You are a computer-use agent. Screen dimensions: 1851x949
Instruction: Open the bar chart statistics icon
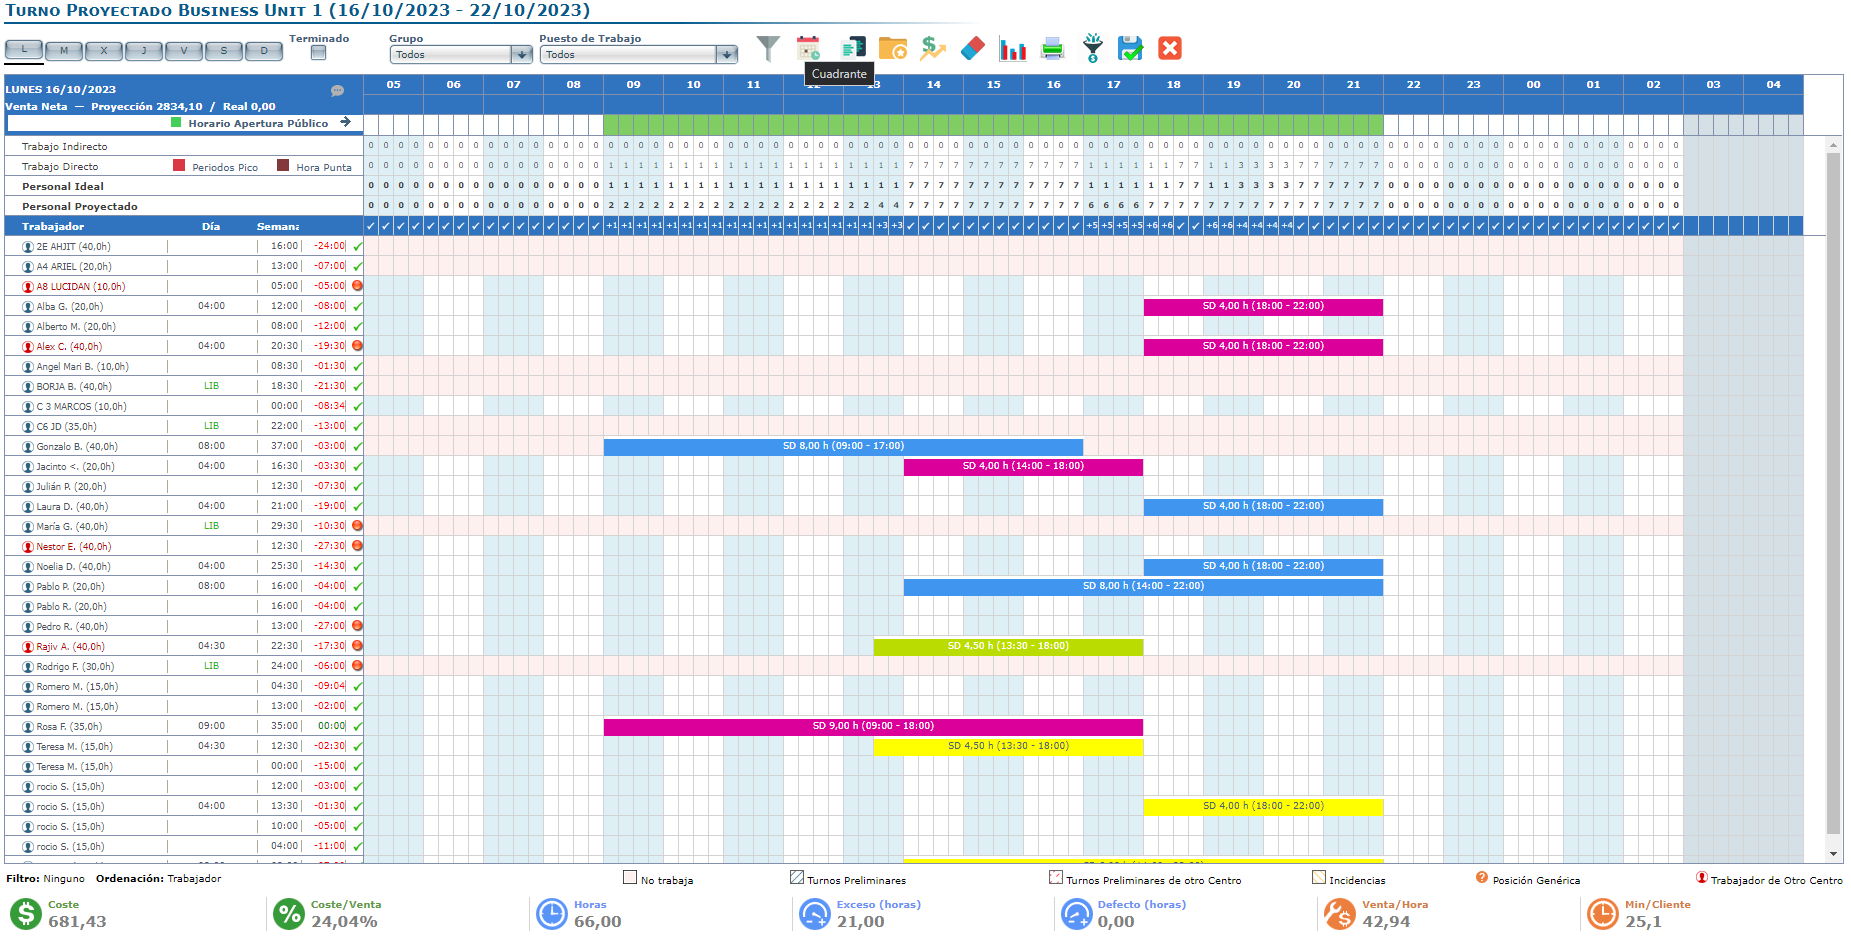click(1012, 48)
